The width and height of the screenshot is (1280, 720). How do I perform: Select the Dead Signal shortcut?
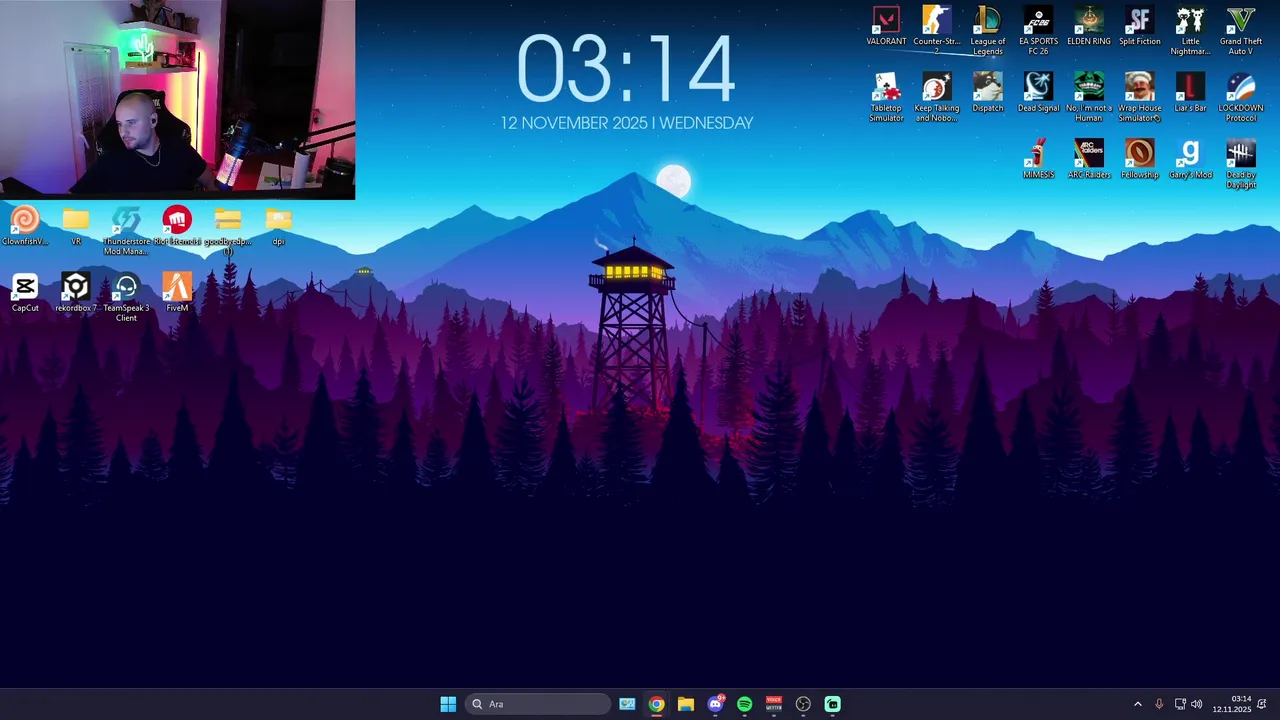[1038, 93]
